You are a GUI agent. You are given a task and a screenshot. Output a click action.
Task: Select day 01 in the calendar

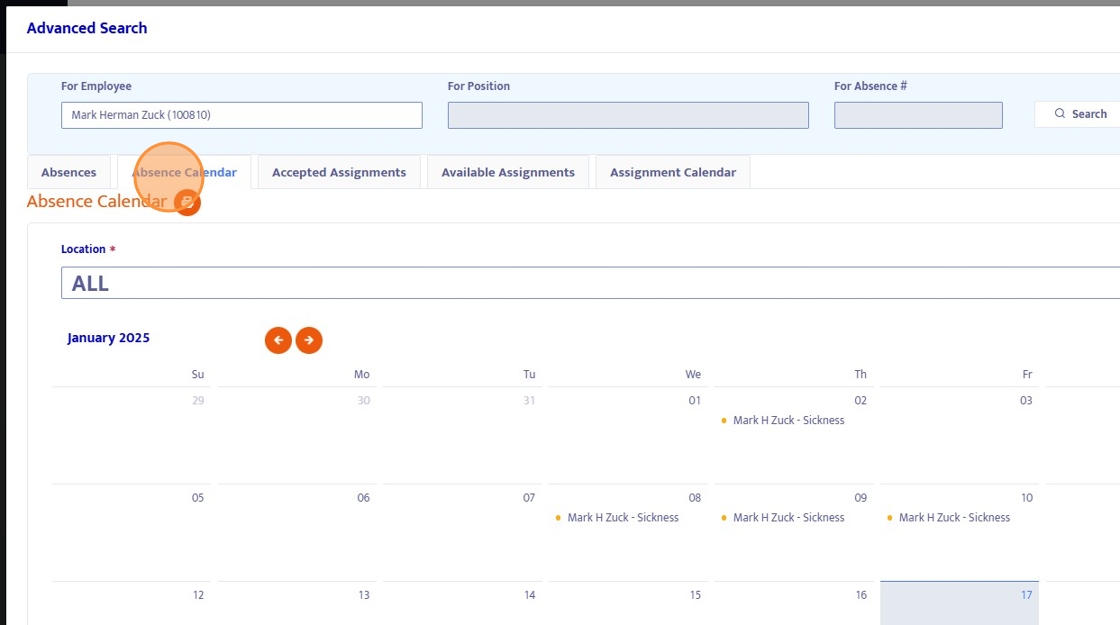(694, 400)
